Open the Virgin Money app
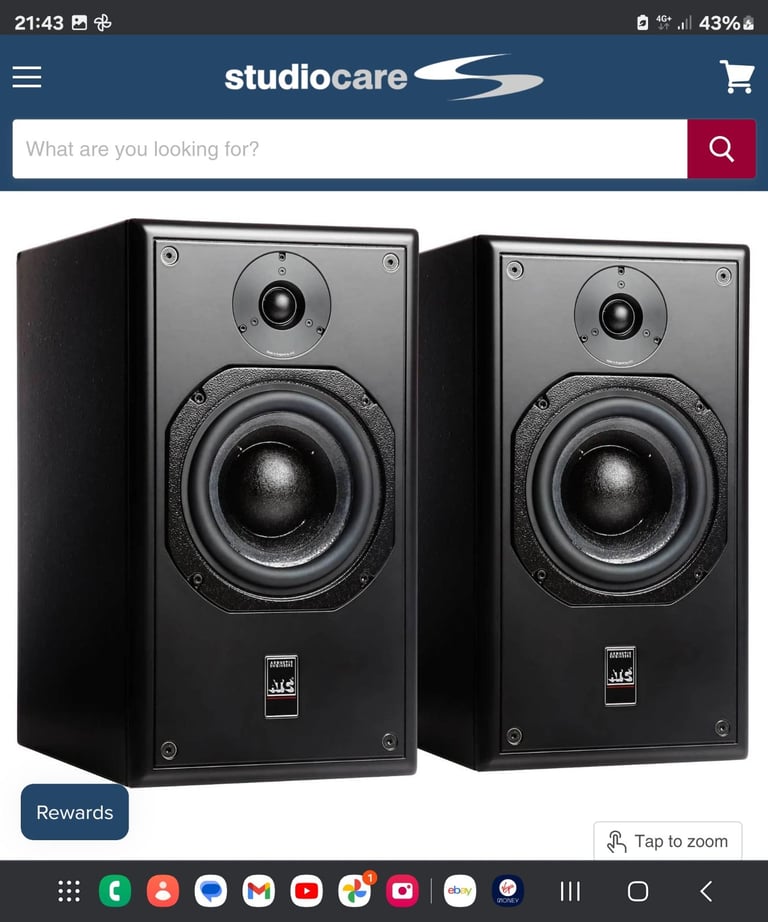Screen dimensions: 768x922 pyautogui.click(x=507, y=891)
